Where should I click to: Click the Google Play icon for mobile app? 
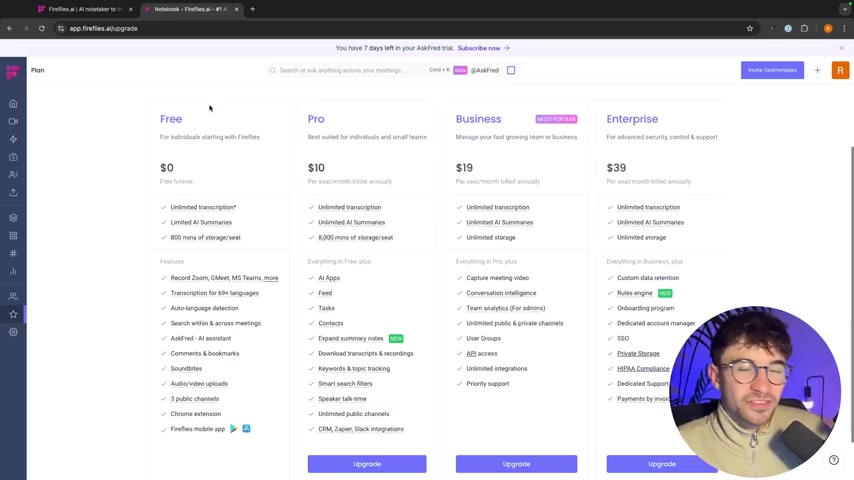(234, 429)
